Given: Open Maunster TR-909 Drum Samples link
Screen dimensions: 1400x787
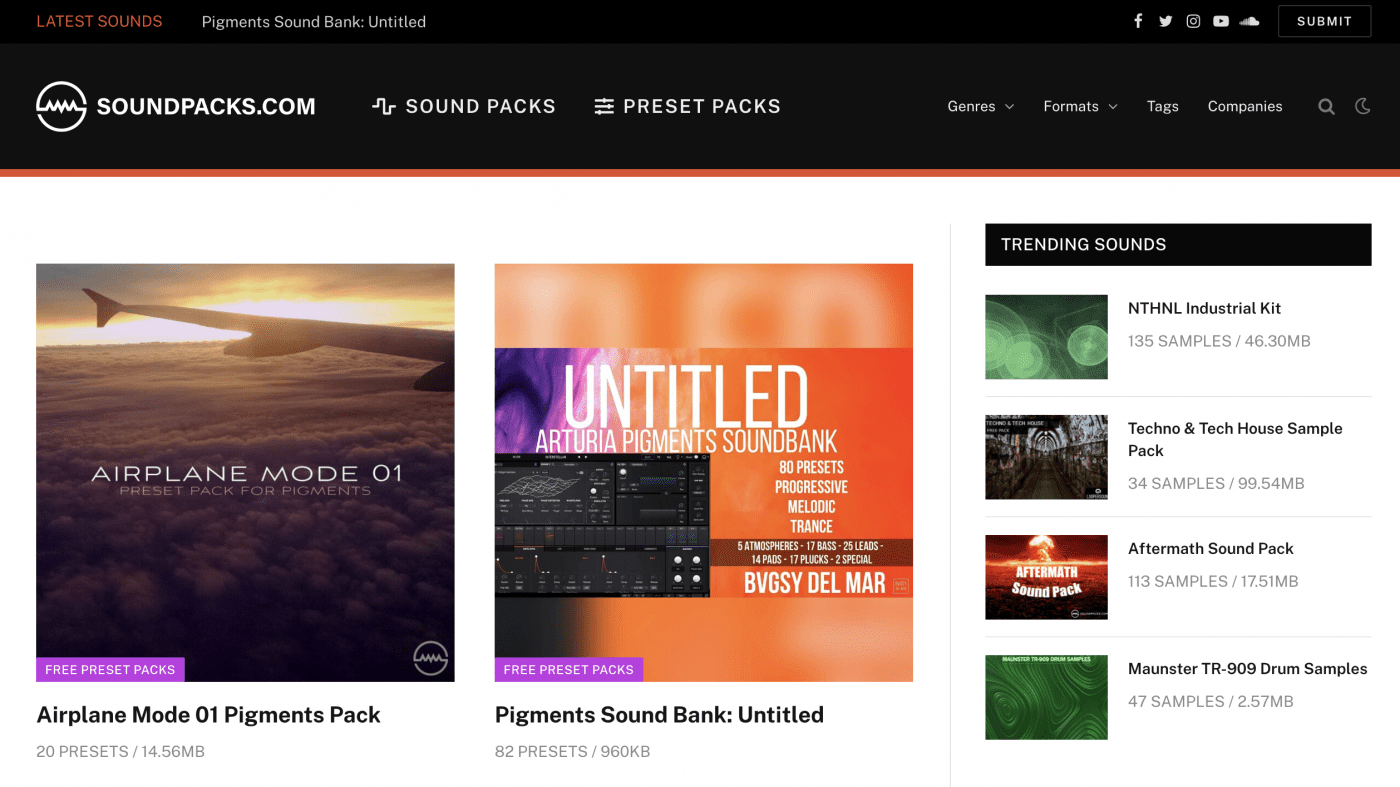Looking at the screenshot, I should click(x=1247, y=668).
